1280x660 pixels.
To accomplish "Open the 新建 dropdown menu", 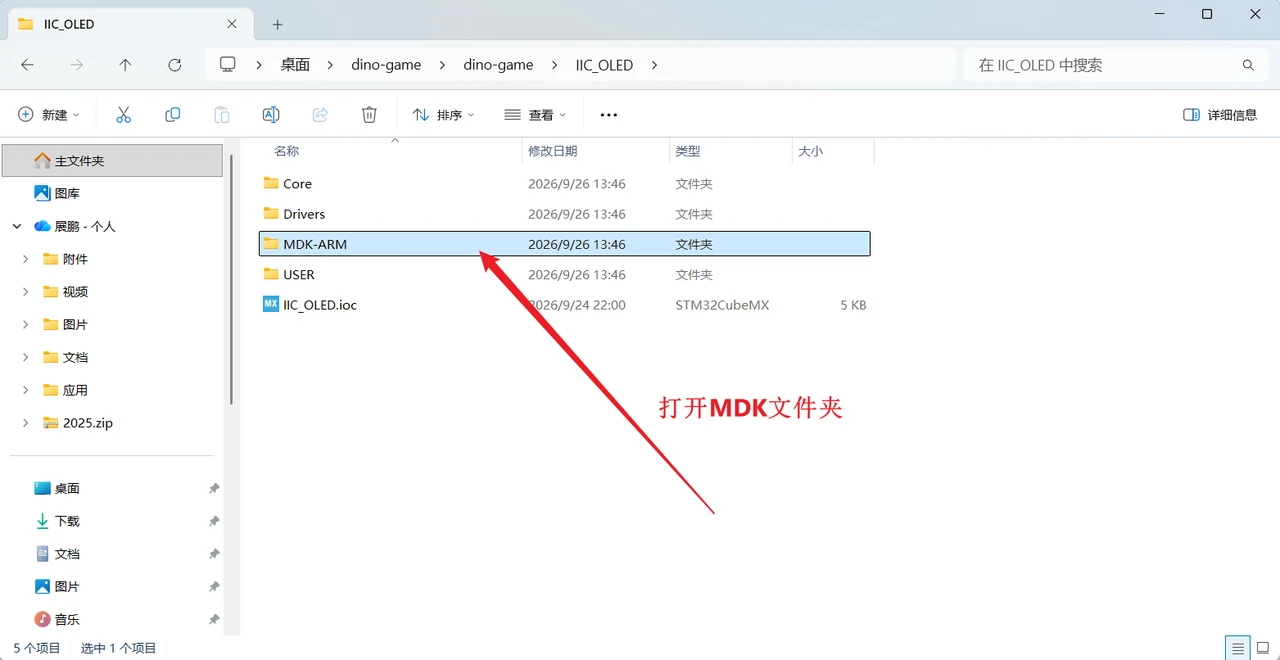I will pos(49,115).
